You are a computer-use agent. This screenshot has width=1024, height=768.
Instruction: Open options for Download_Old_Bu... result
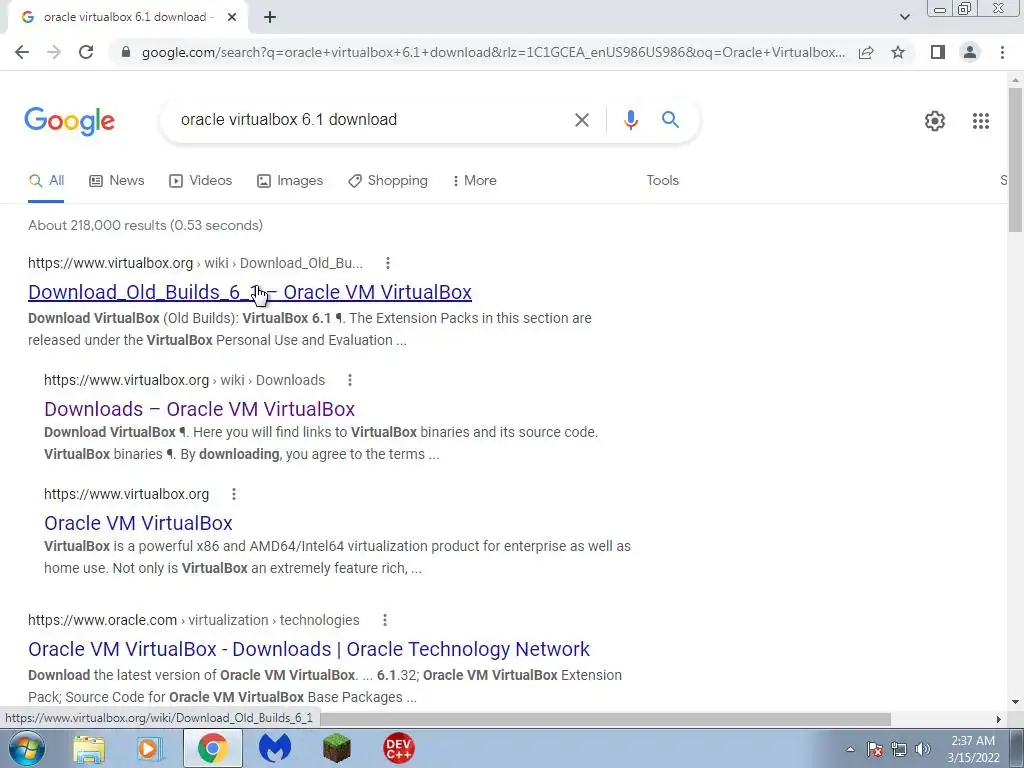tap(388, 263)
